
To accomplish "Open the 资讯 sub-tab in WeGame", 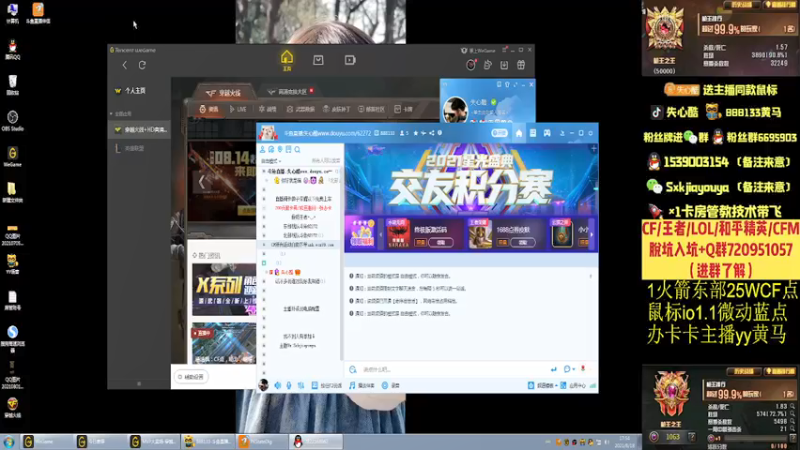I will pyautogui.click(x=209, y=109).
